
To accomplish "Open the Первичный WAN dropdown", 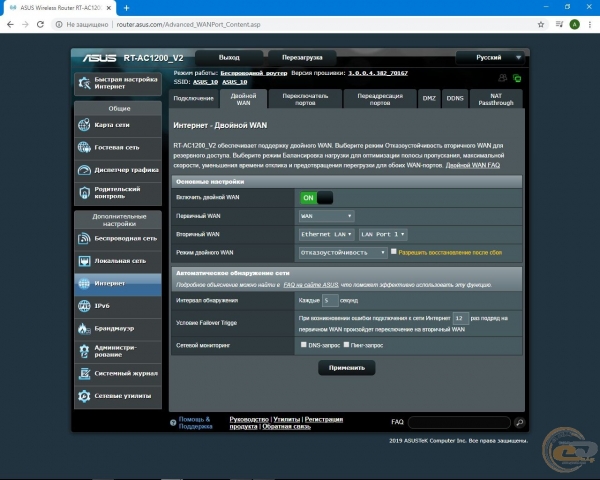I will pyautogui.click(x=326, y=216).
